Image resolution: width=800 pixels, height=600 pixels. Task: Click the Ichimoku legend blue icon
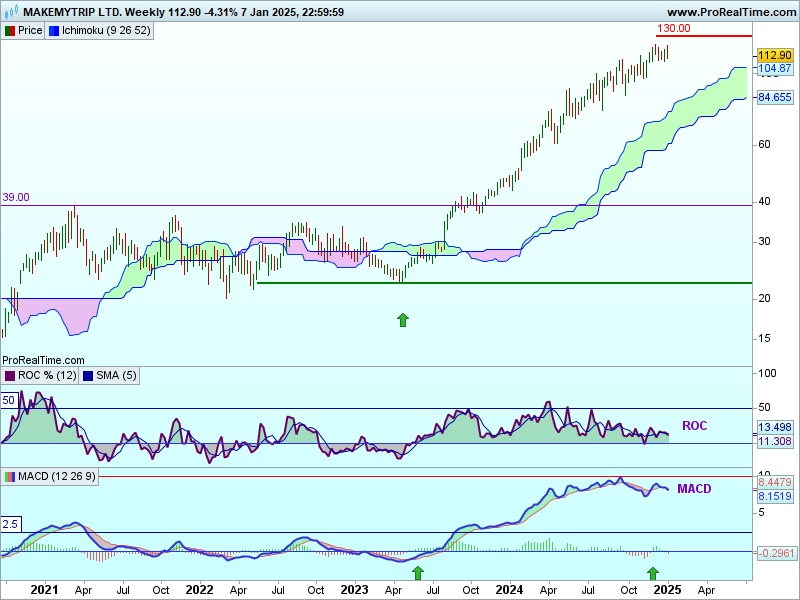click(x=54, y=31)
